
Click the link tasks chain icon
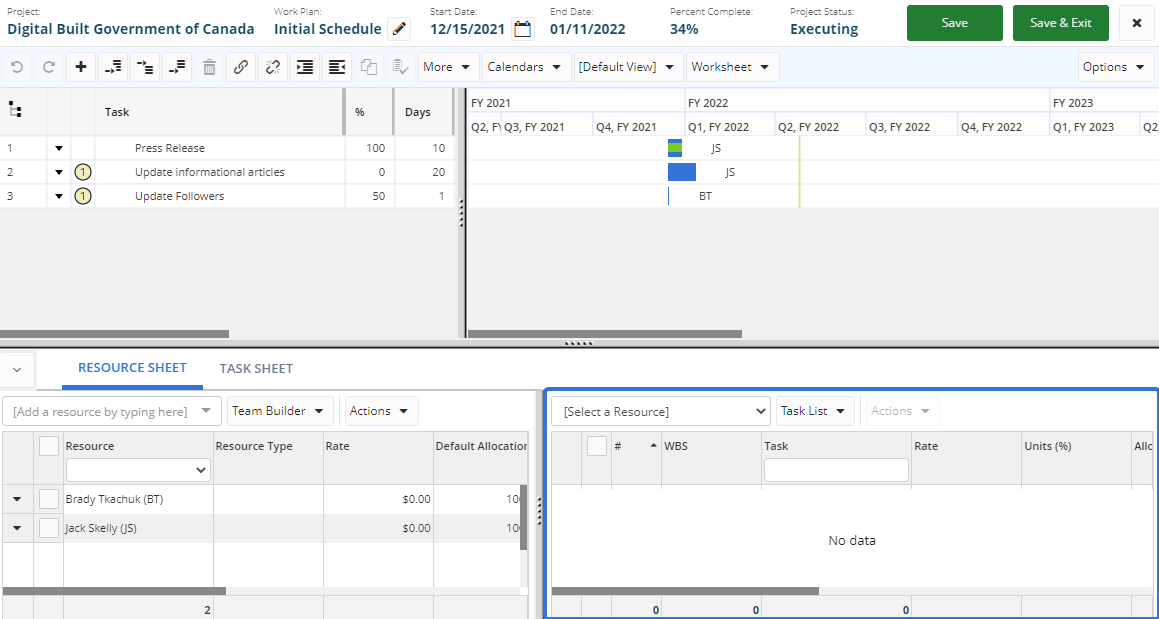pyautogui.click(x=240, y=67)
